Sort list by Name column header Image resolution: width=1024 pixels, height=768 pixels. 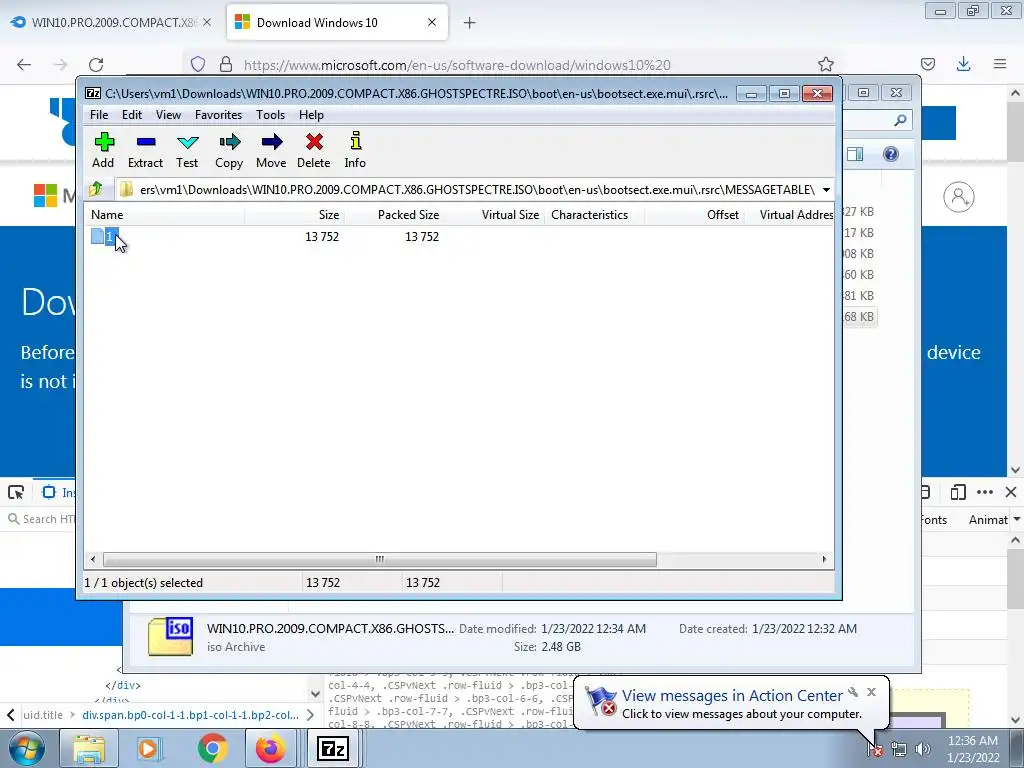[165, 215]
